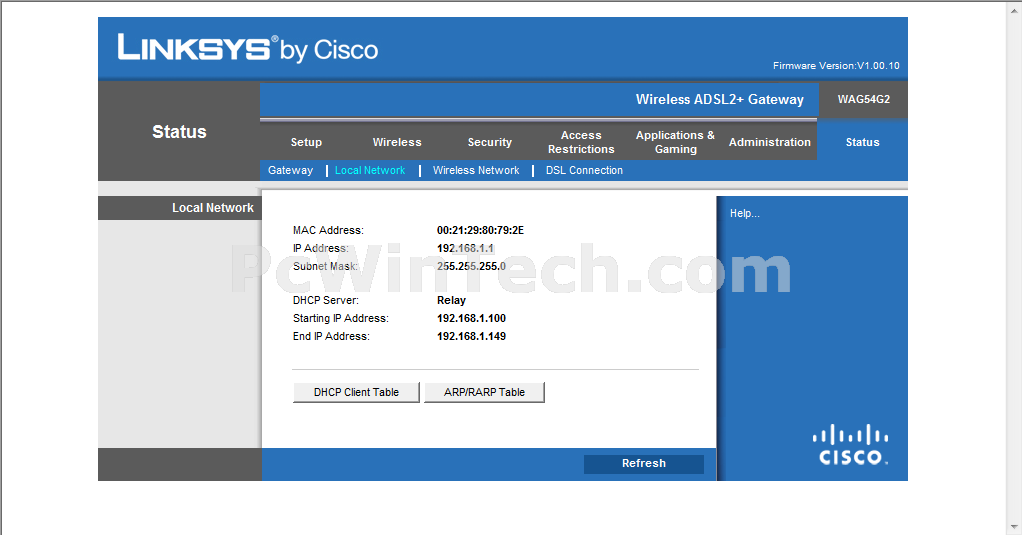
Task: Click the Wireless ADSL2+ Gateway title
Action: pos(720,100)
